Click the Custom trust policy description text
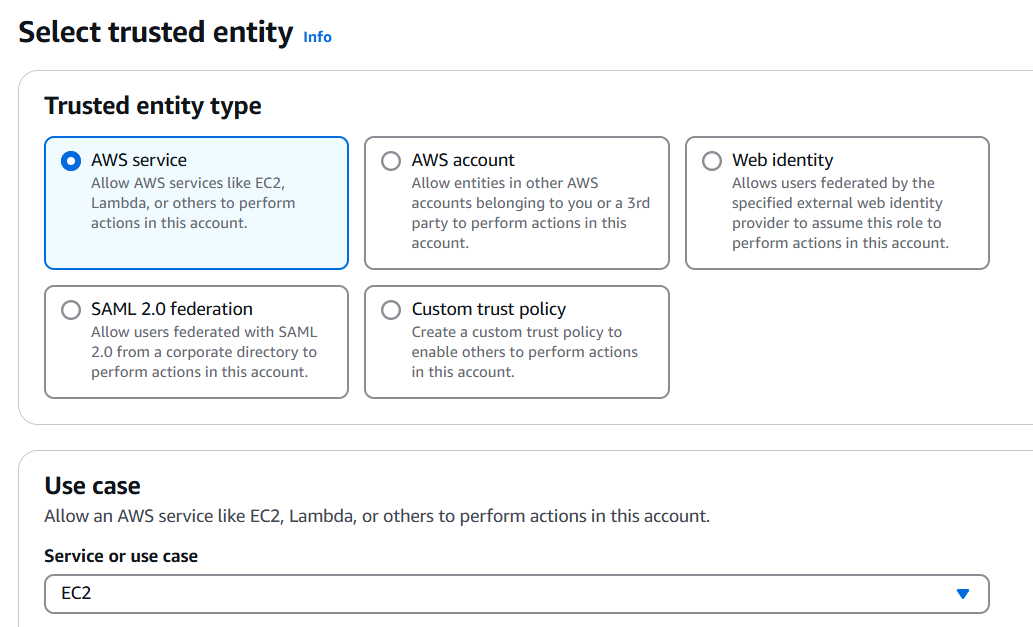This screenshot has height=627, width=1033. tap(524, 352)
